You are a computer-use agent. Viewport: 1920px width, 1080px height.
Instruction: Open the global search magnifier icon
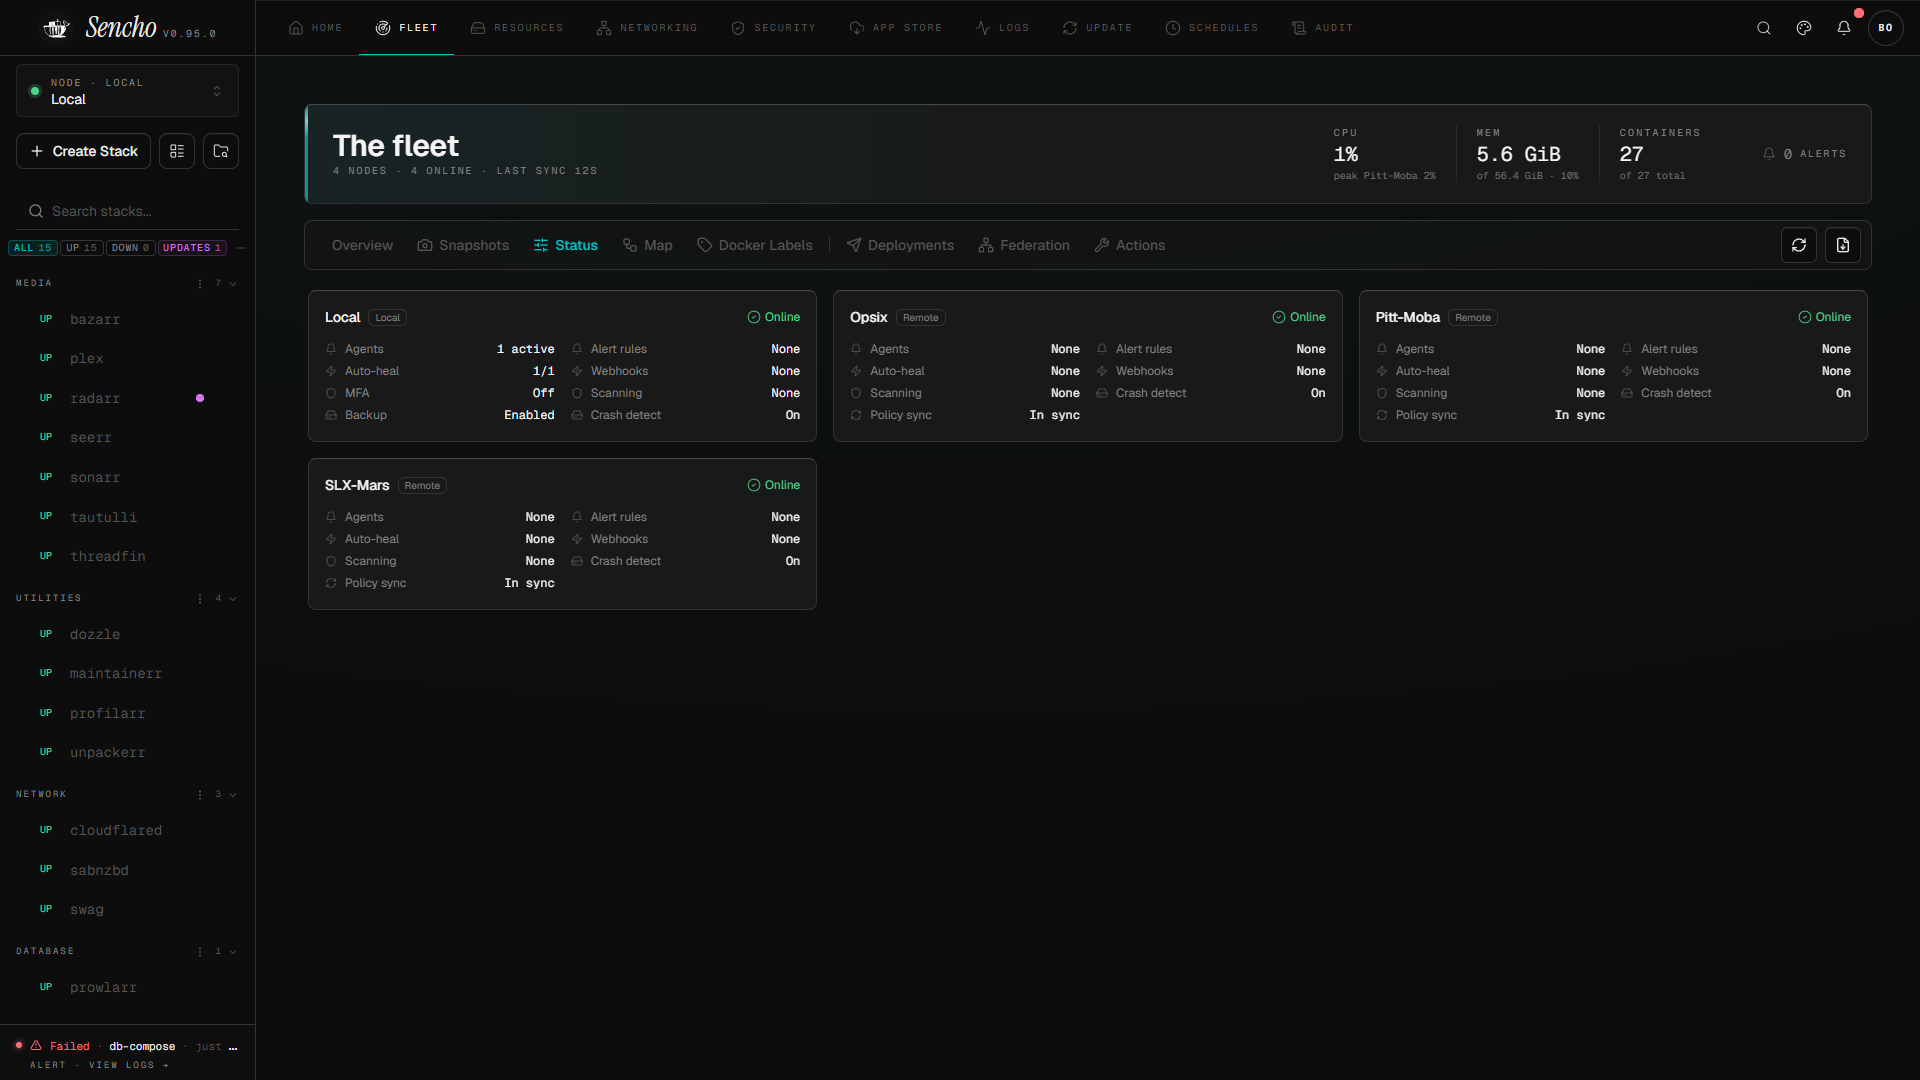click(x=1764, y=28)
